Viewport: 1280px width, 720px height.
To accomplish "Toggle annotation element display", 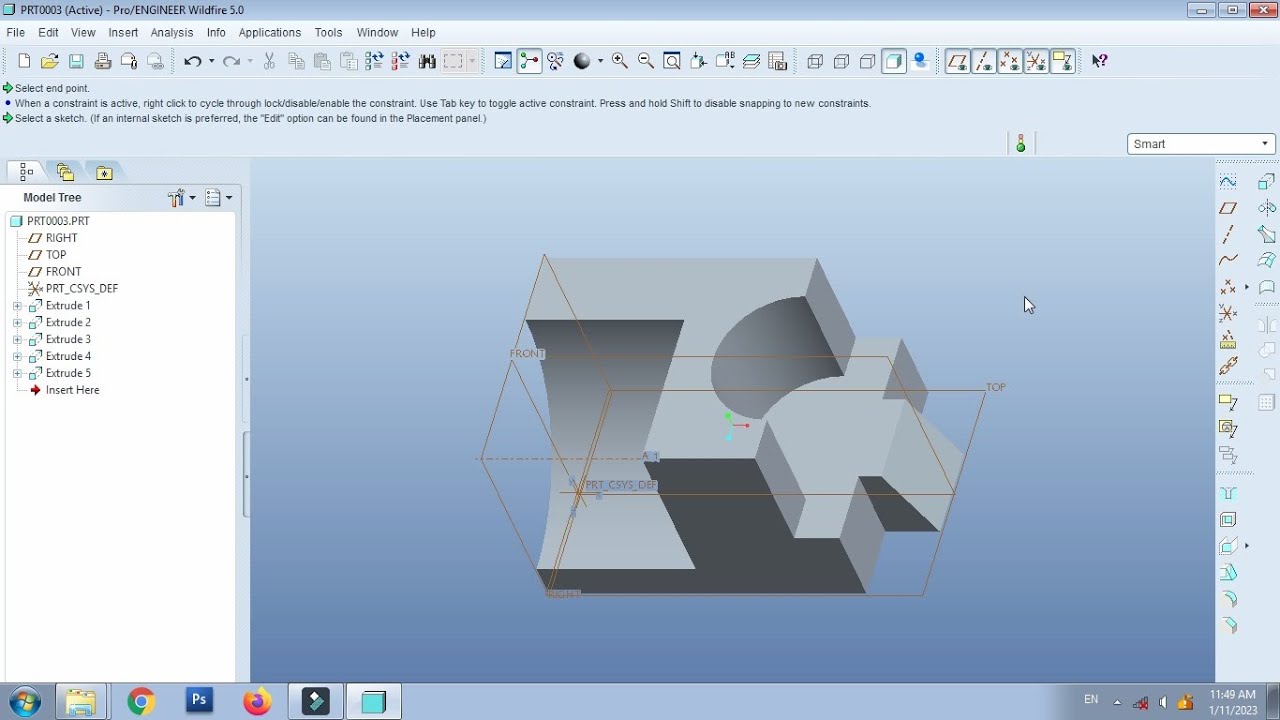I will click(1063, 61).
